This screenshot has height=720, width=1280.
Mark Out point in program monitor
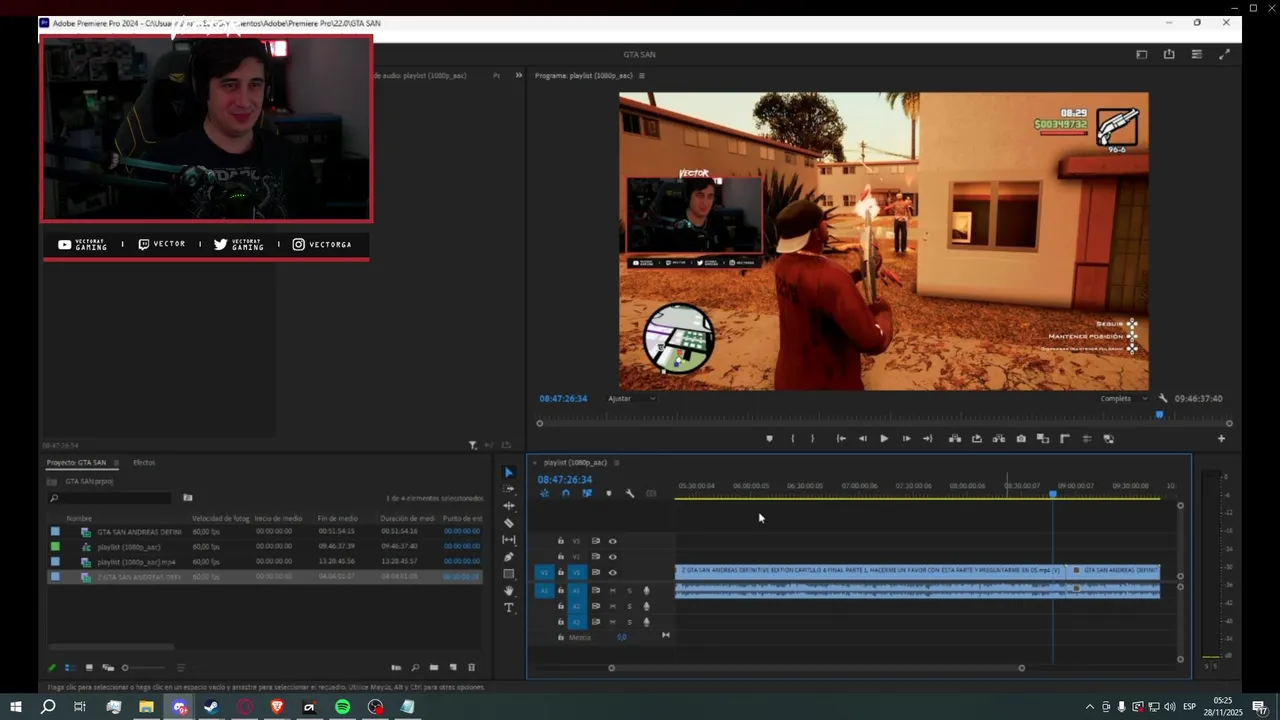tap(812, 439)
